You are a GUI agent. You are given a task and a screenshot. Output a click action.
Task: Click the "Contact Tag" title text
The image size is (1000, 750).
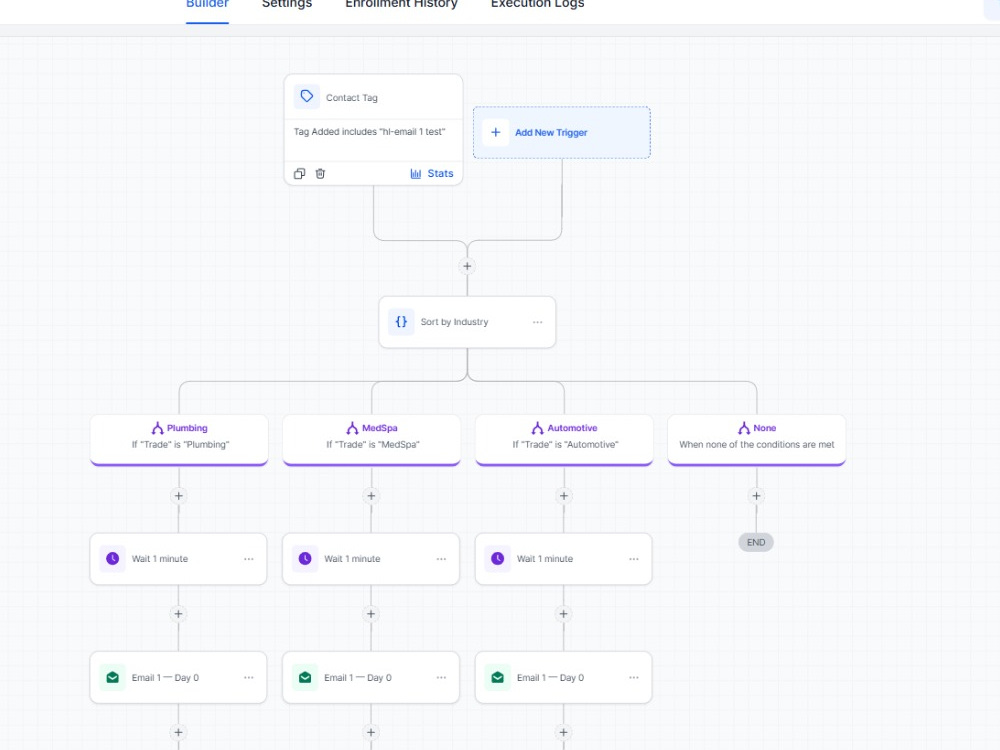[352, 98]
